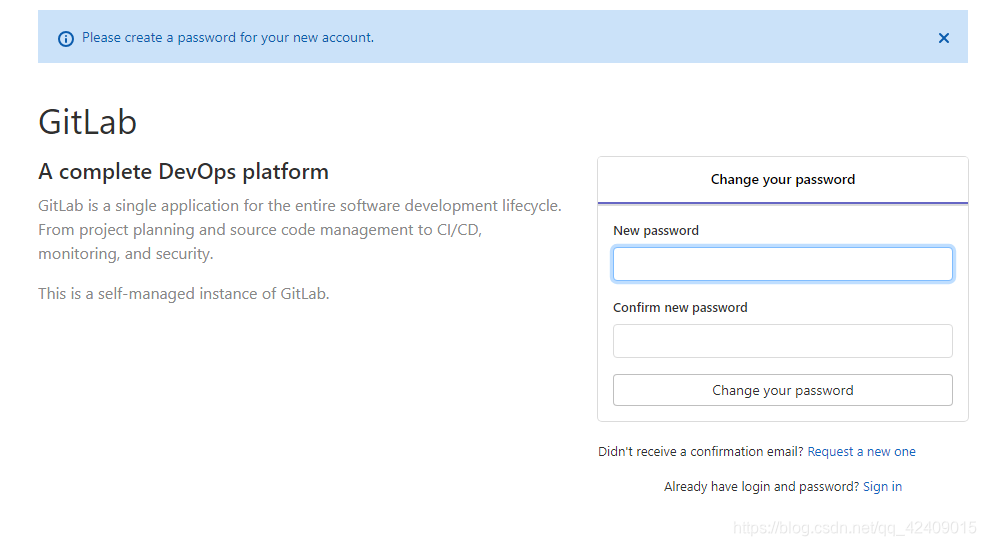
Task: Click the 'Already have login and password?' text
Action: coord(761,486)
